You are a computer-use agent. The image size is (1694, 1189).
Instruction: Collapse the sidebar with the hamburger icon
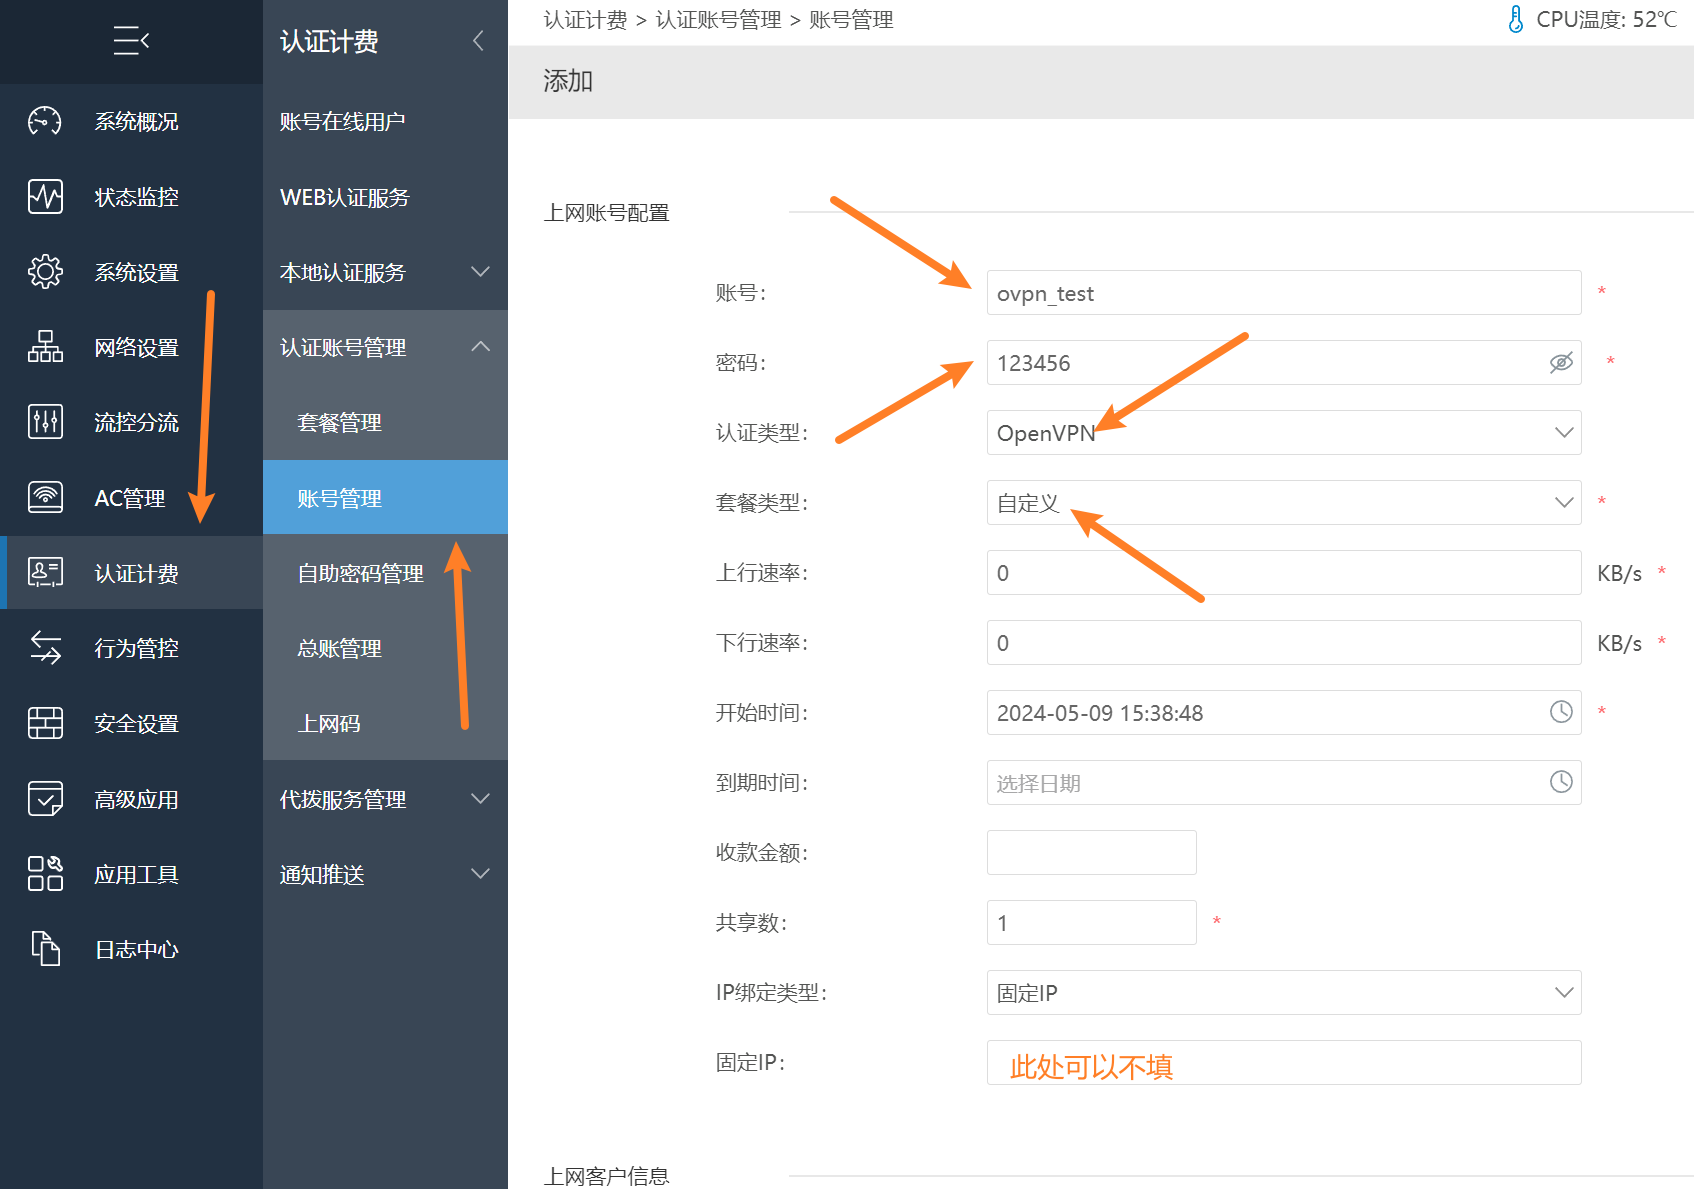(x=131, y=41)
